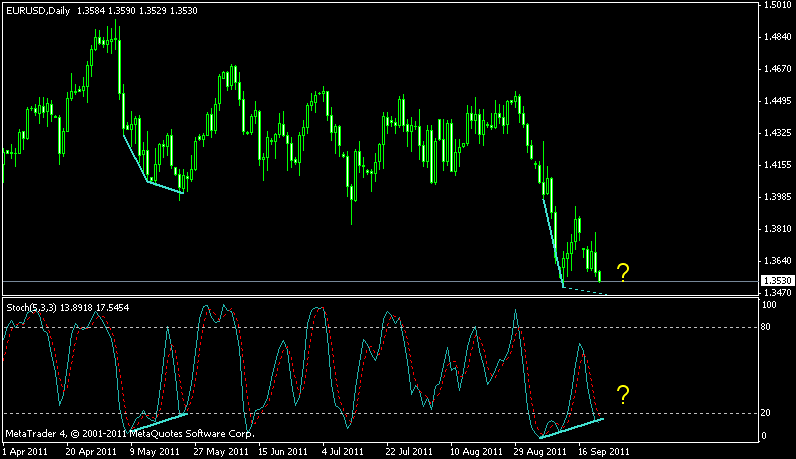The height and width of the screenshot is (459, 796).
Task: Click the 29 Aug 2011 date label
Action: 540,451
